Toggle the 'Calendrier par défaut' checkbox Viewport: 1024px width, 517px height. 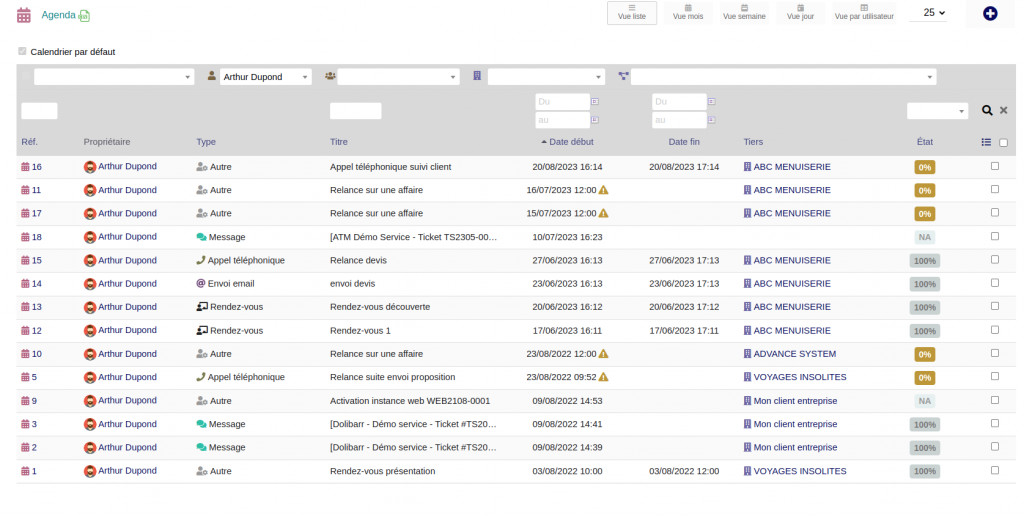coord(22,51)
